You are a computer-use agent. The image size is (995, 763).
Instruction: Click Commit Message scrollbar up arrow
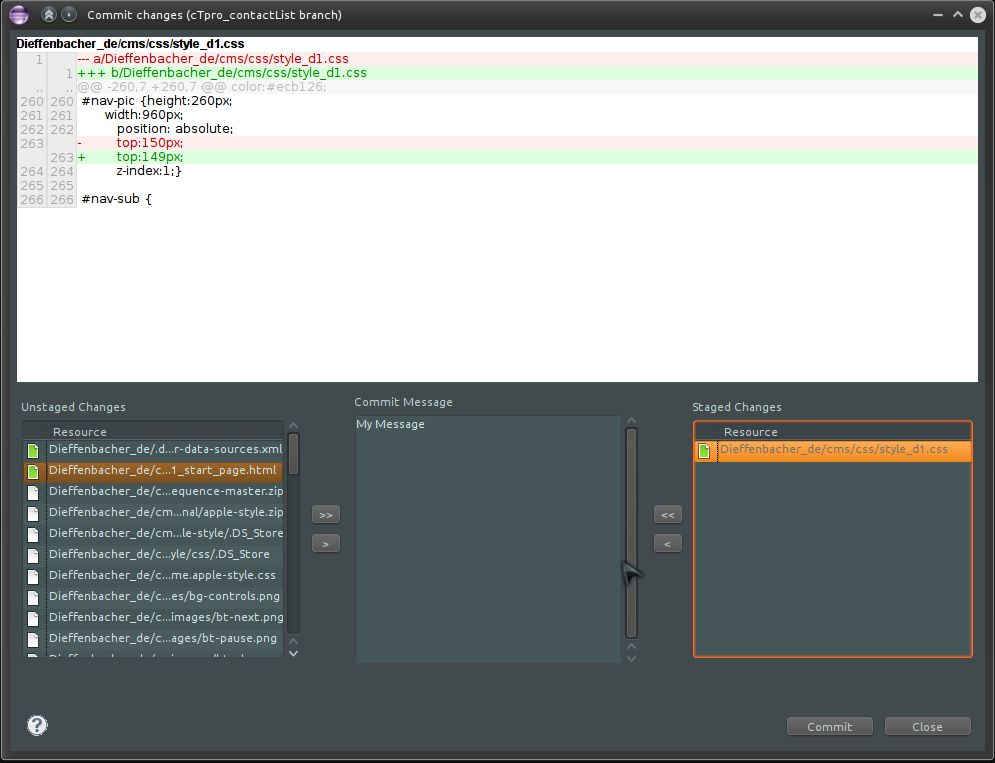click(x=631, y=420)
